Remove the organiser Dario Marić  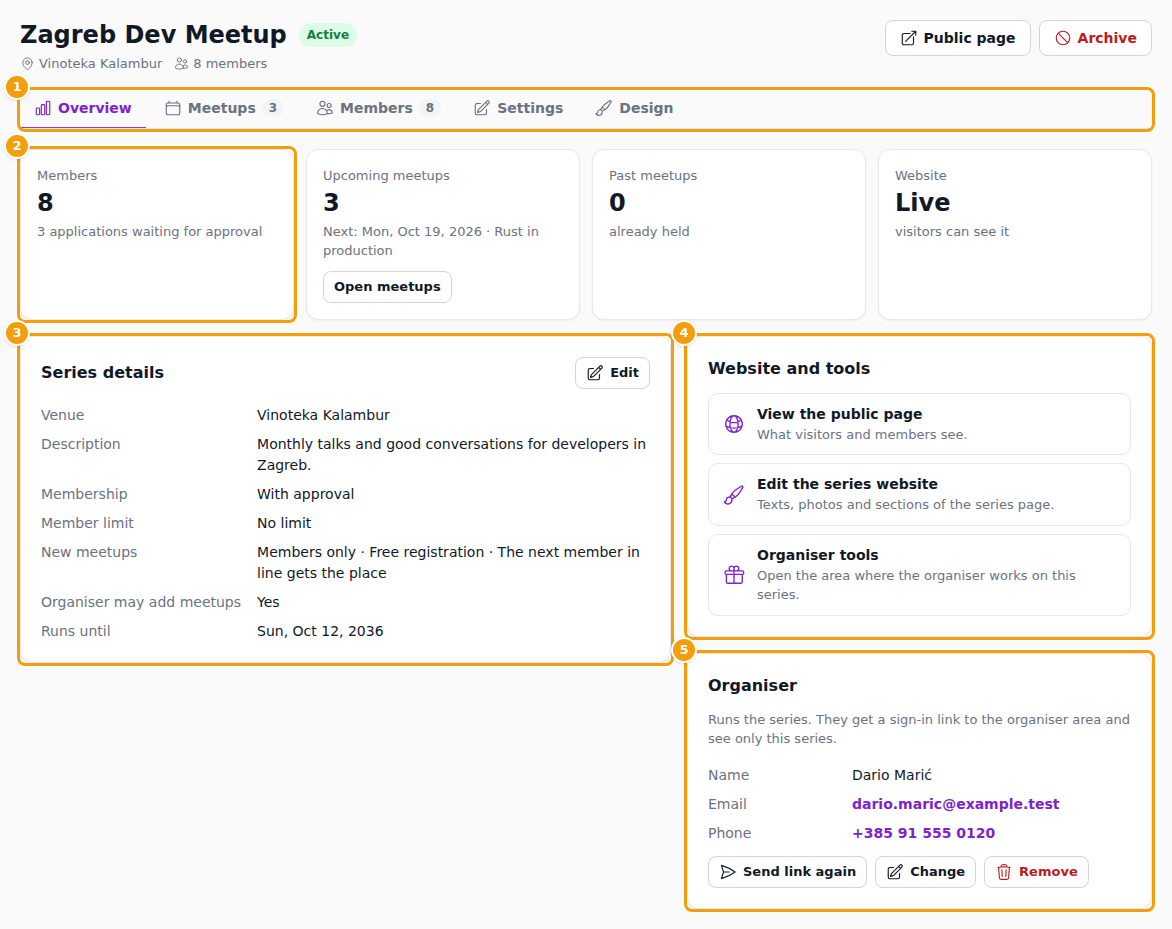click(x=1036, y=872)
